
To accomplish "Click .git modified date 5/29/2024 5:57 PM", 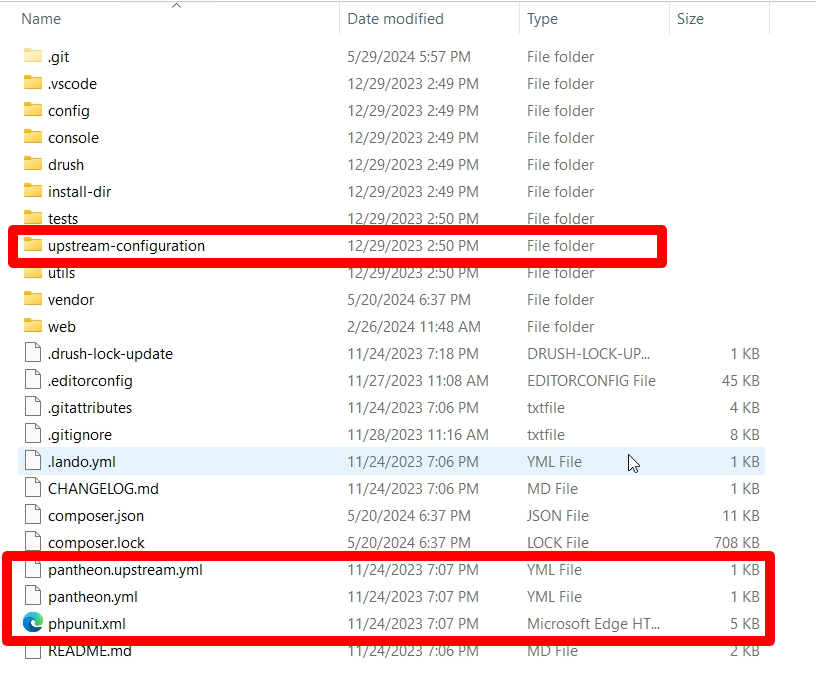I will tap(409, 57).
